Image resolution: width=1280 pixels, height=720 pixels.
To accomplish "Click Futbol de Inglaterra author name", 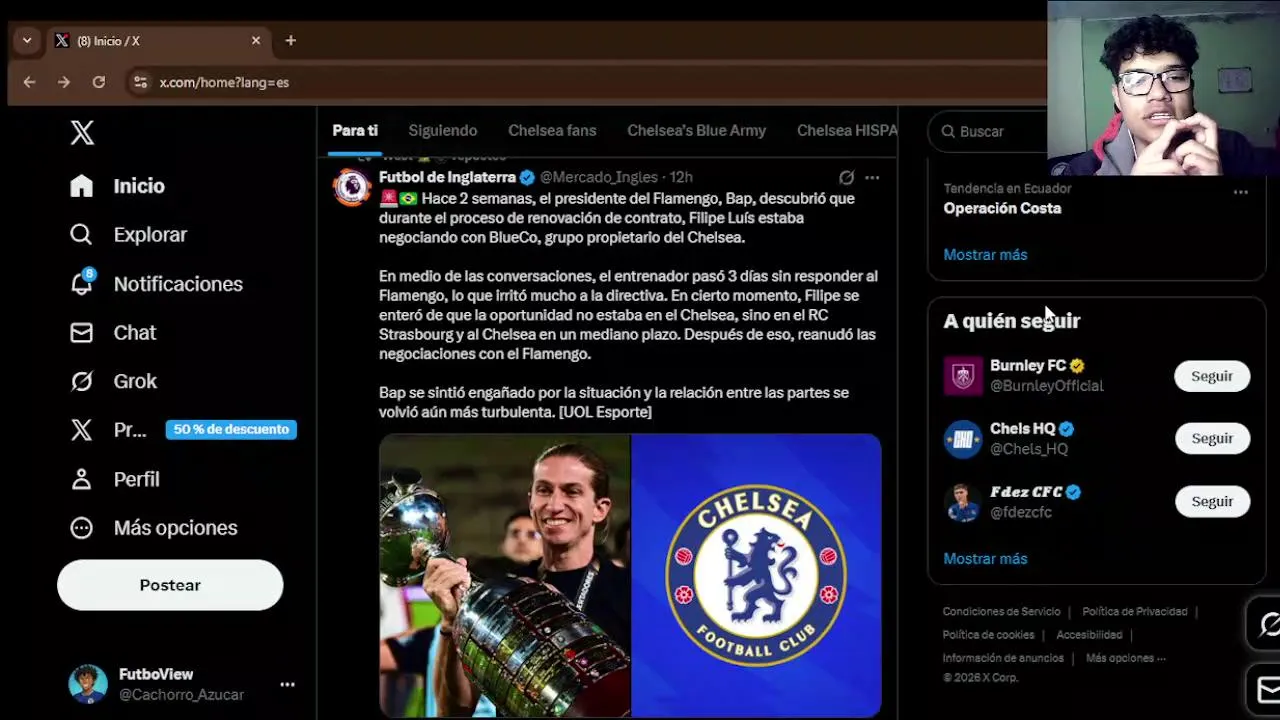I will coord(447,177).
